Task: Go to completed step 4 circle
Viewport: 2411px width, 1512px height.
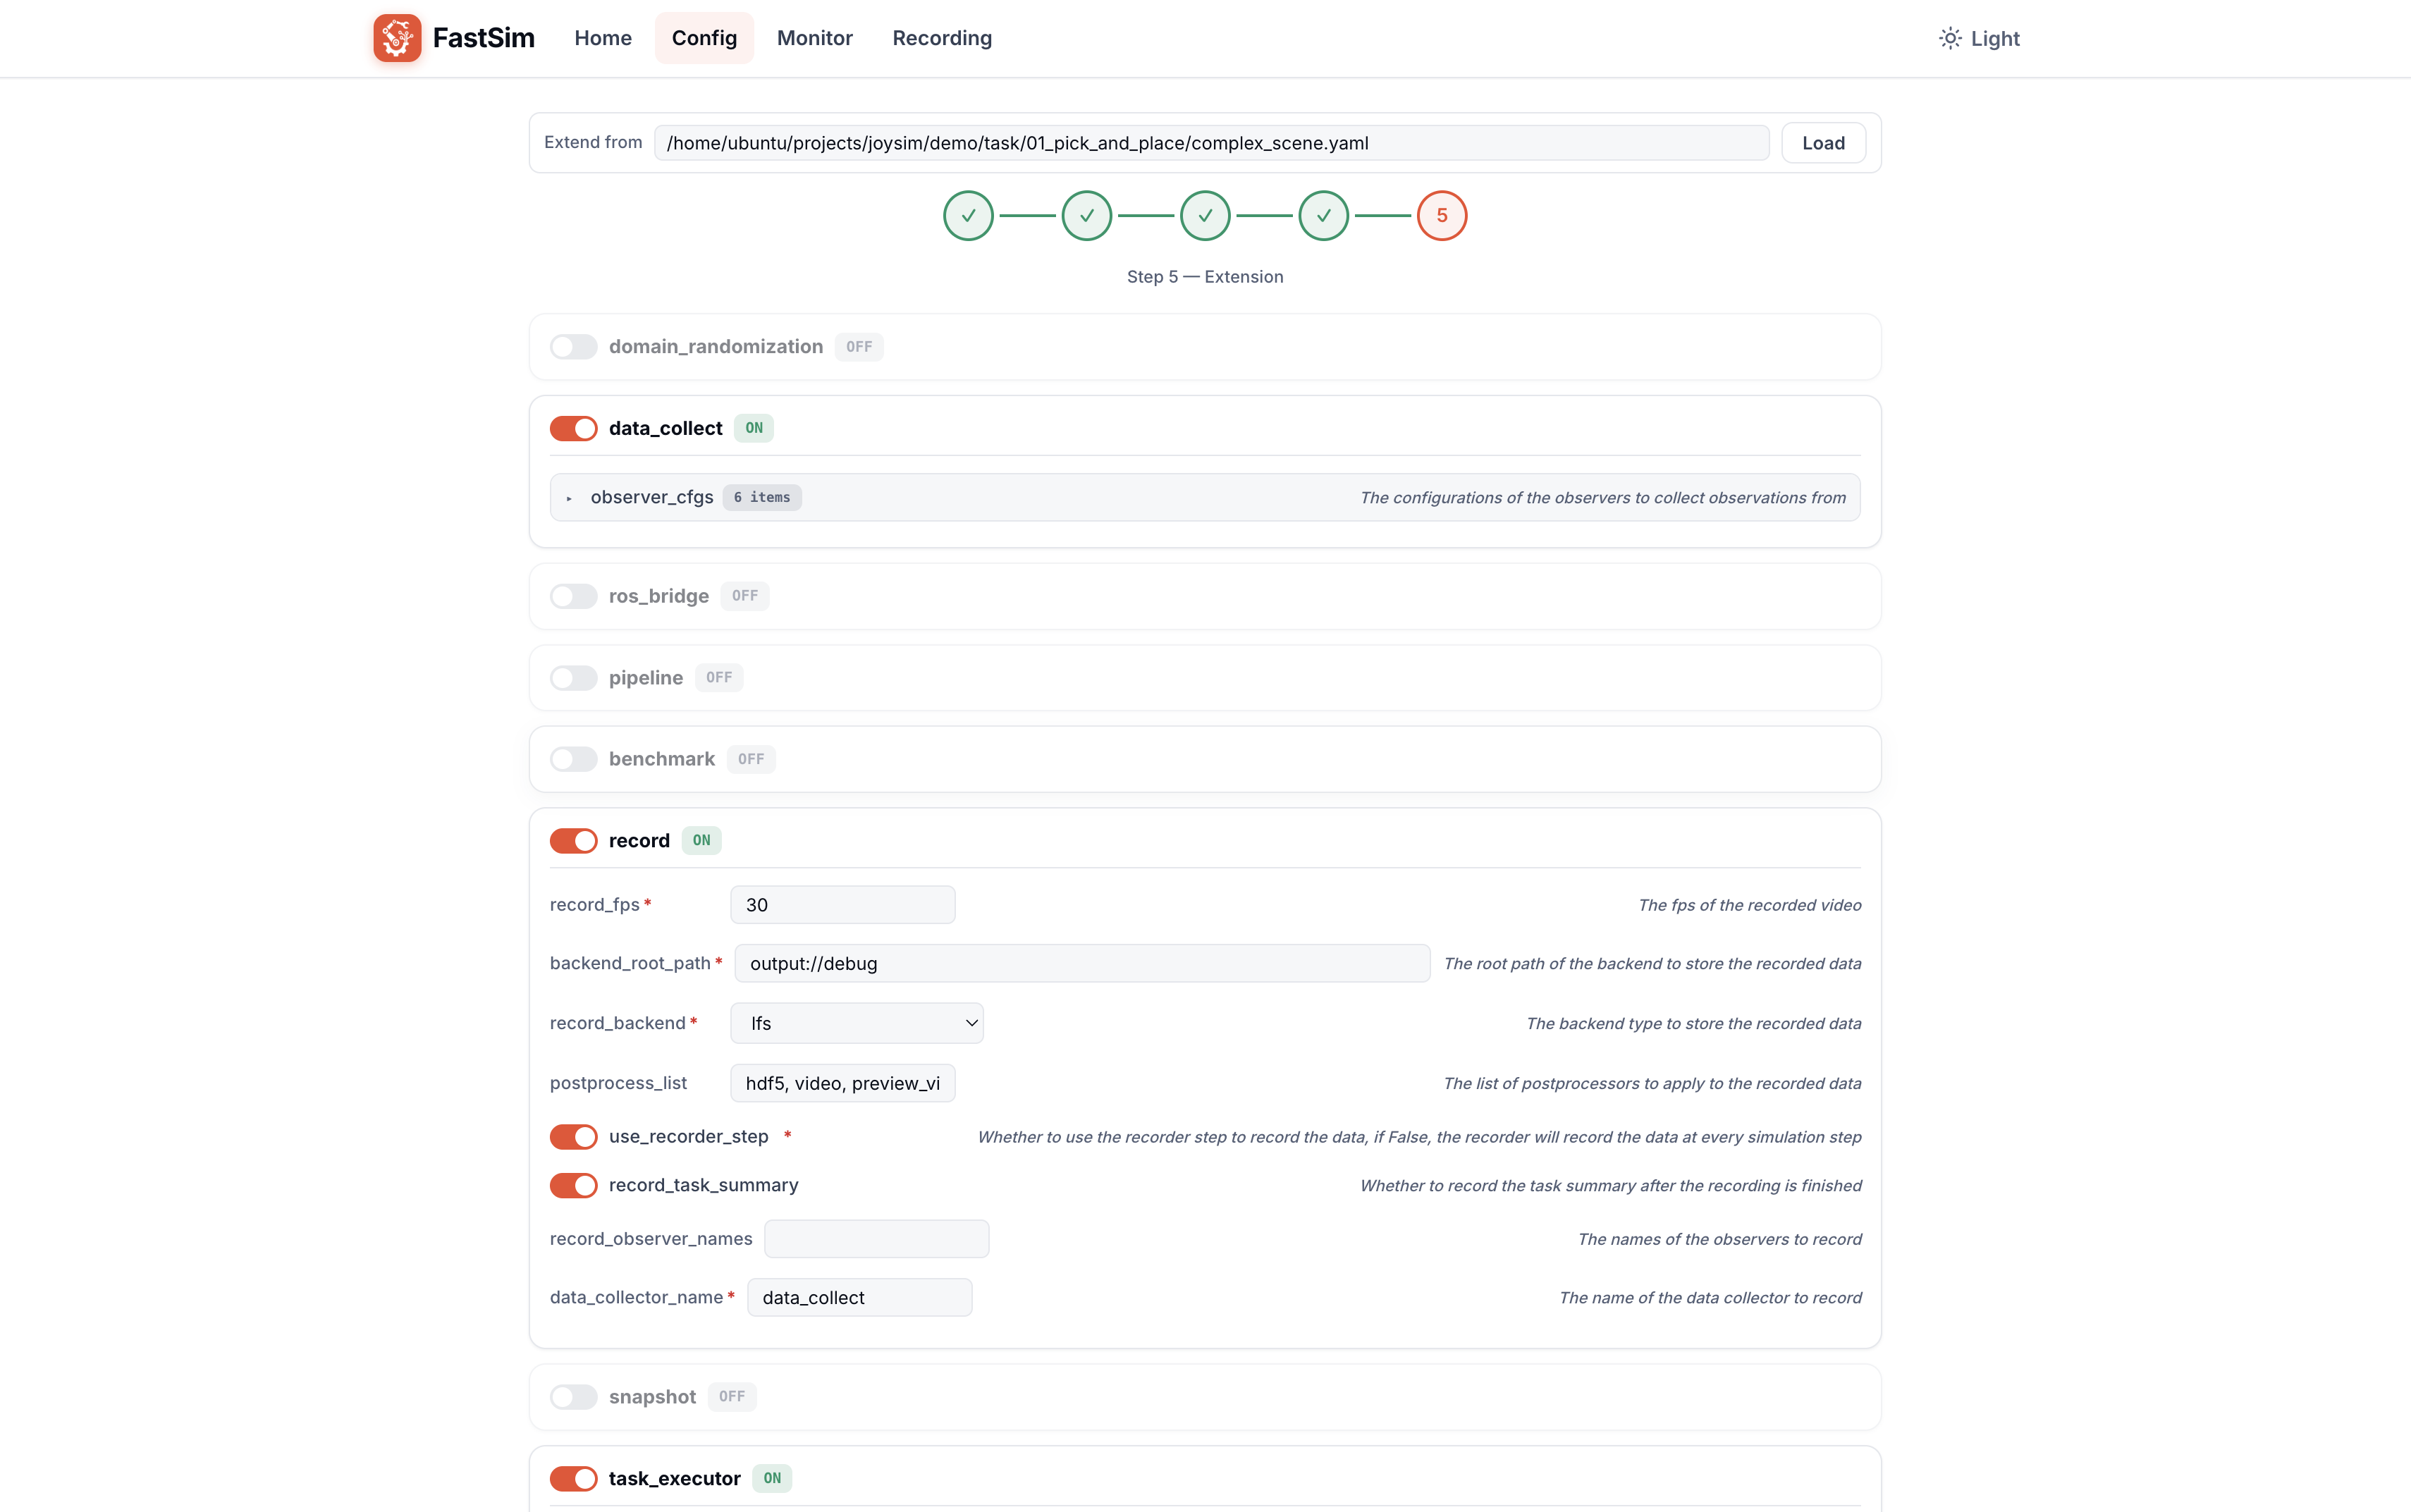Action: pos(1323,215)
